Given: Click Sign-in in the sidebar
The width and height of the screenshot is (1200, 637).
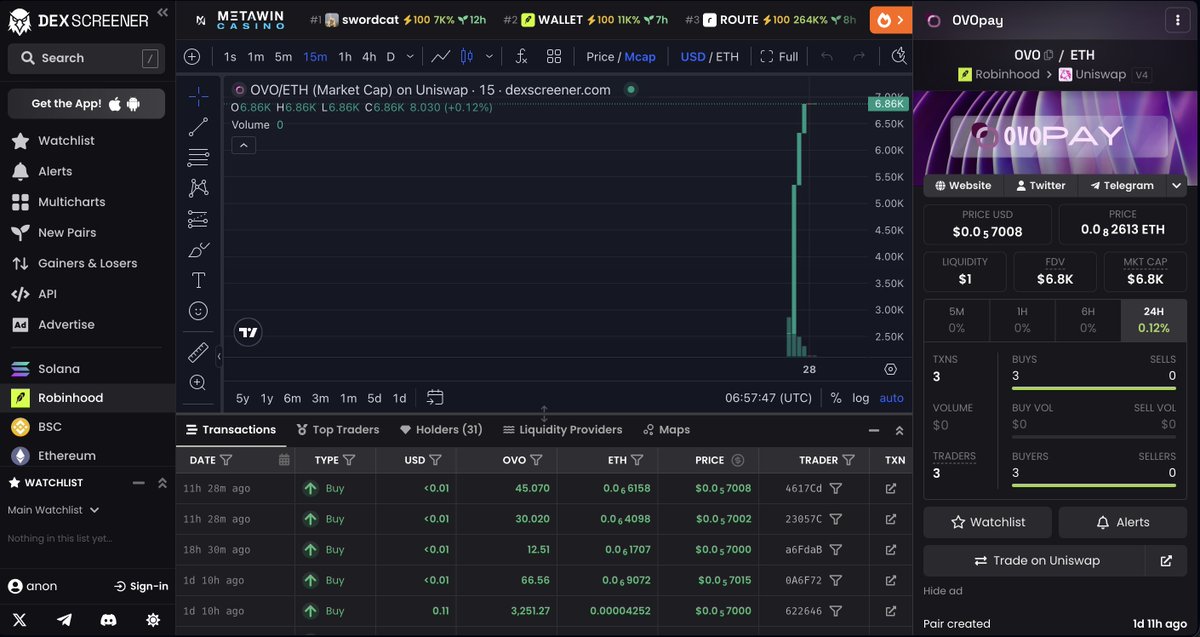Looking at the screenshot, I should pos(141,586).
